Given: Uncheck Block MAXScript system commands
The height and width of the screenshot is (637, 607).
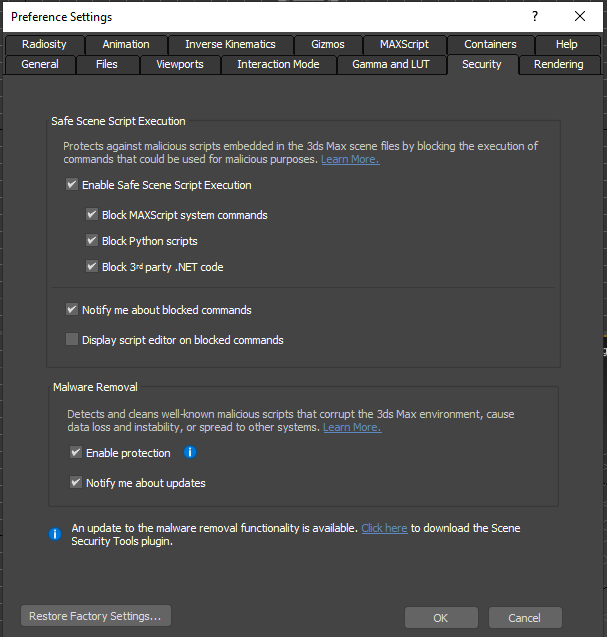Looking at the screenshot, I should [92, 215].
